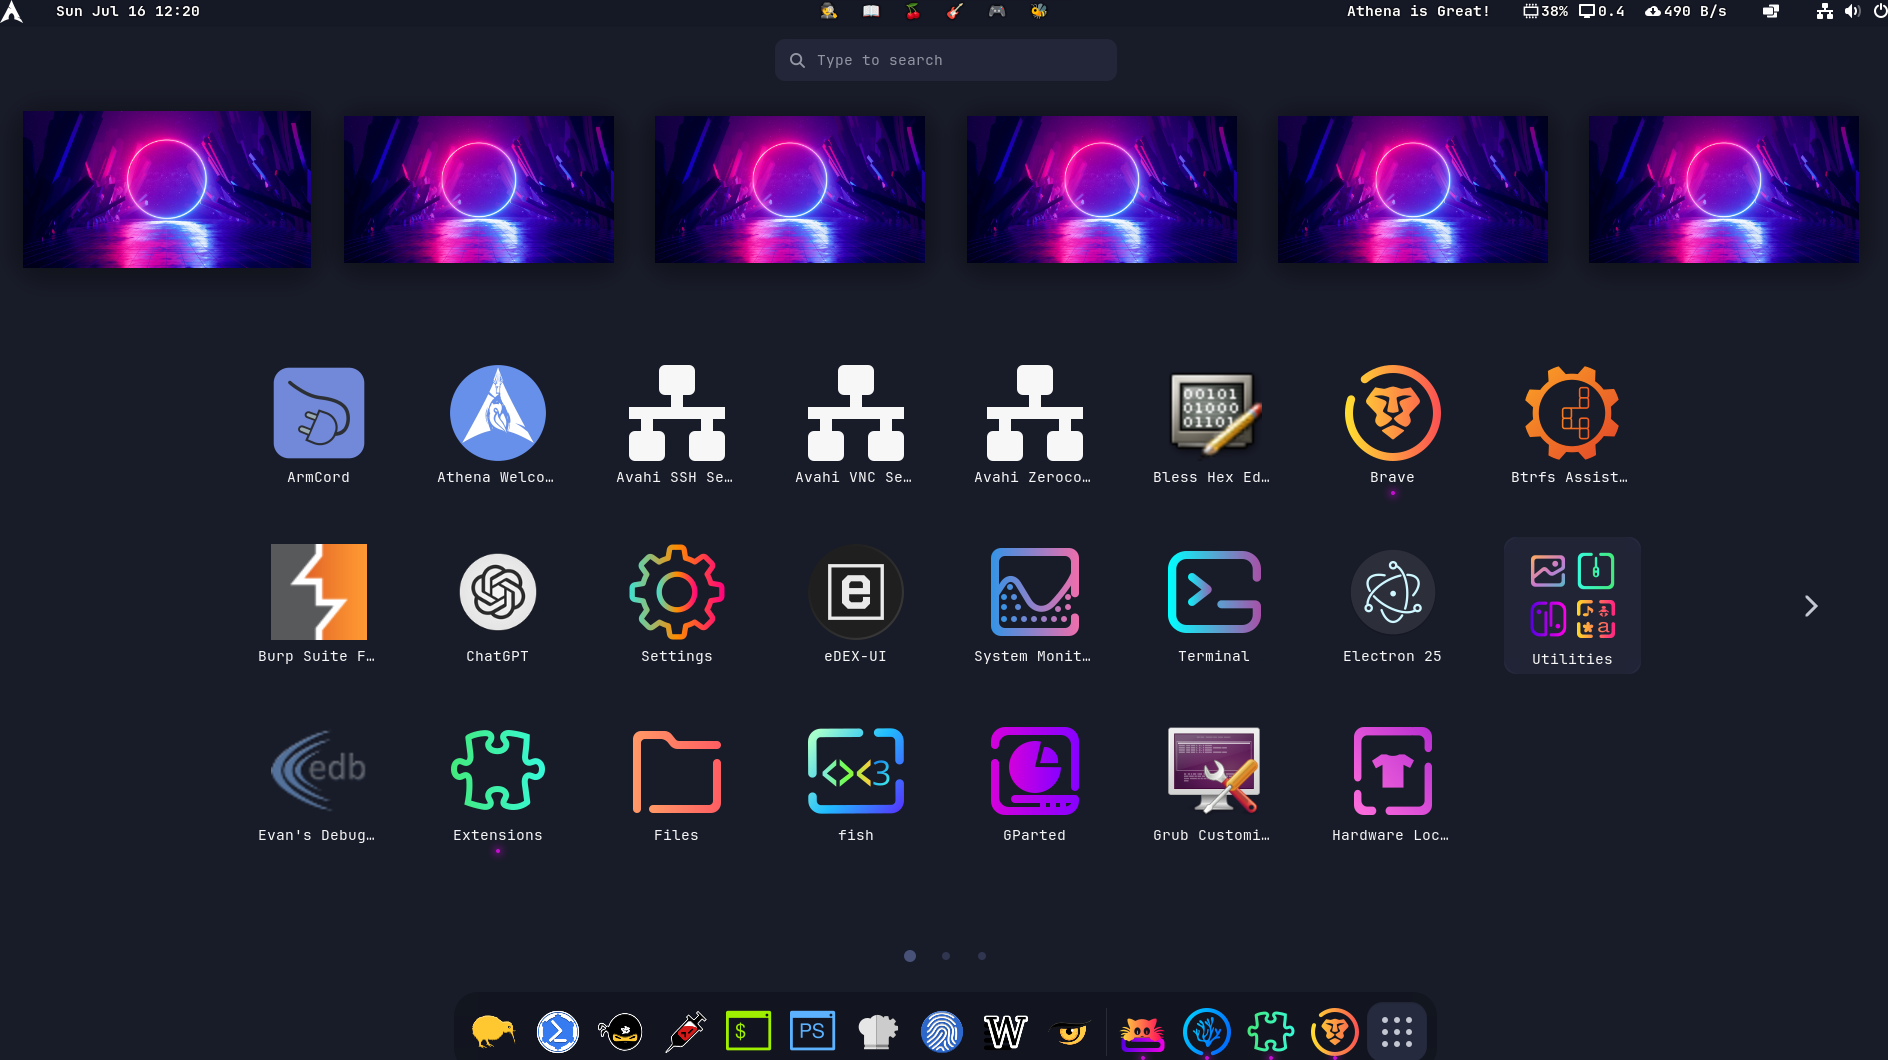Open the Utilities app folder
This screenshot has height=1060, width=1888.
tap(1571, 594)
